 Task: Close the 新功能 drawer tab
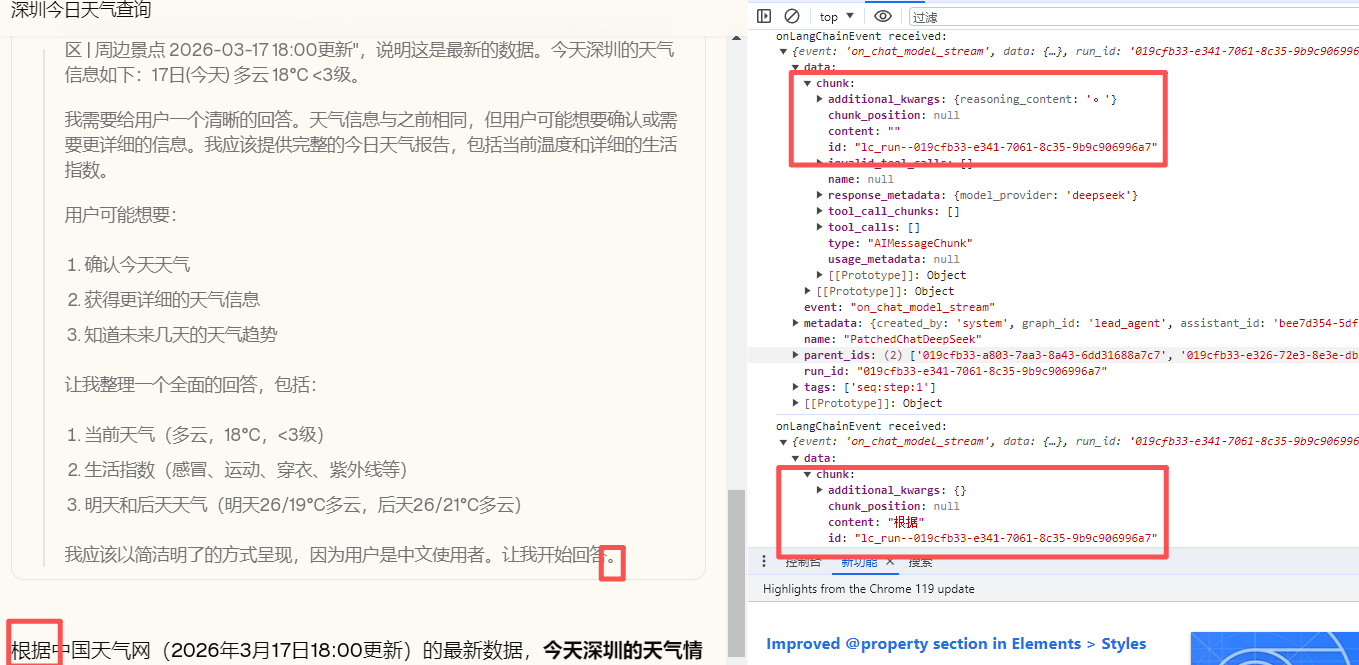[x=890, y=562]
